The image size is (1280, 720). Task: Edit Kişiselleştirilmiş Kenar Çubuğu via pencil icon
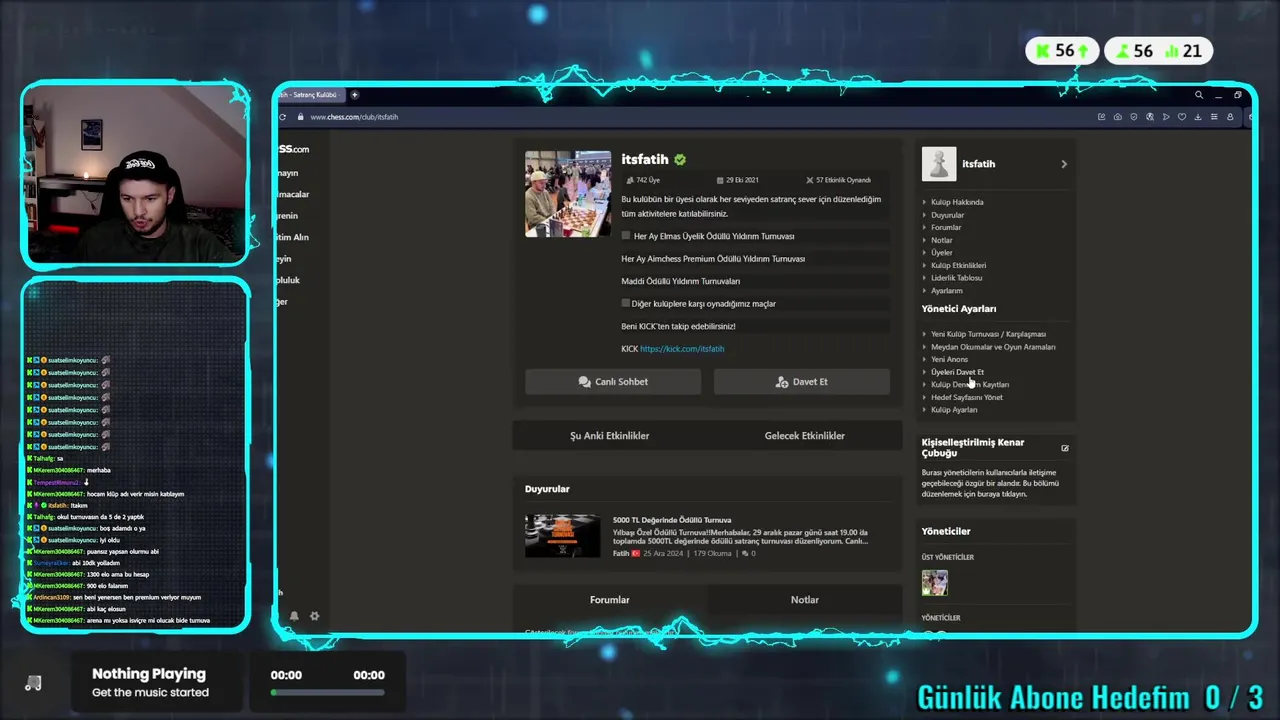(1065, 448)
